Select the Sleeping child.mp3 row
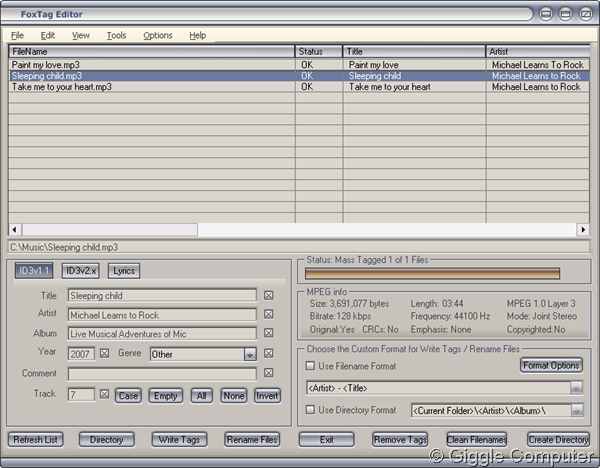This screenshot has height=468, width=600. click(298, 76)
